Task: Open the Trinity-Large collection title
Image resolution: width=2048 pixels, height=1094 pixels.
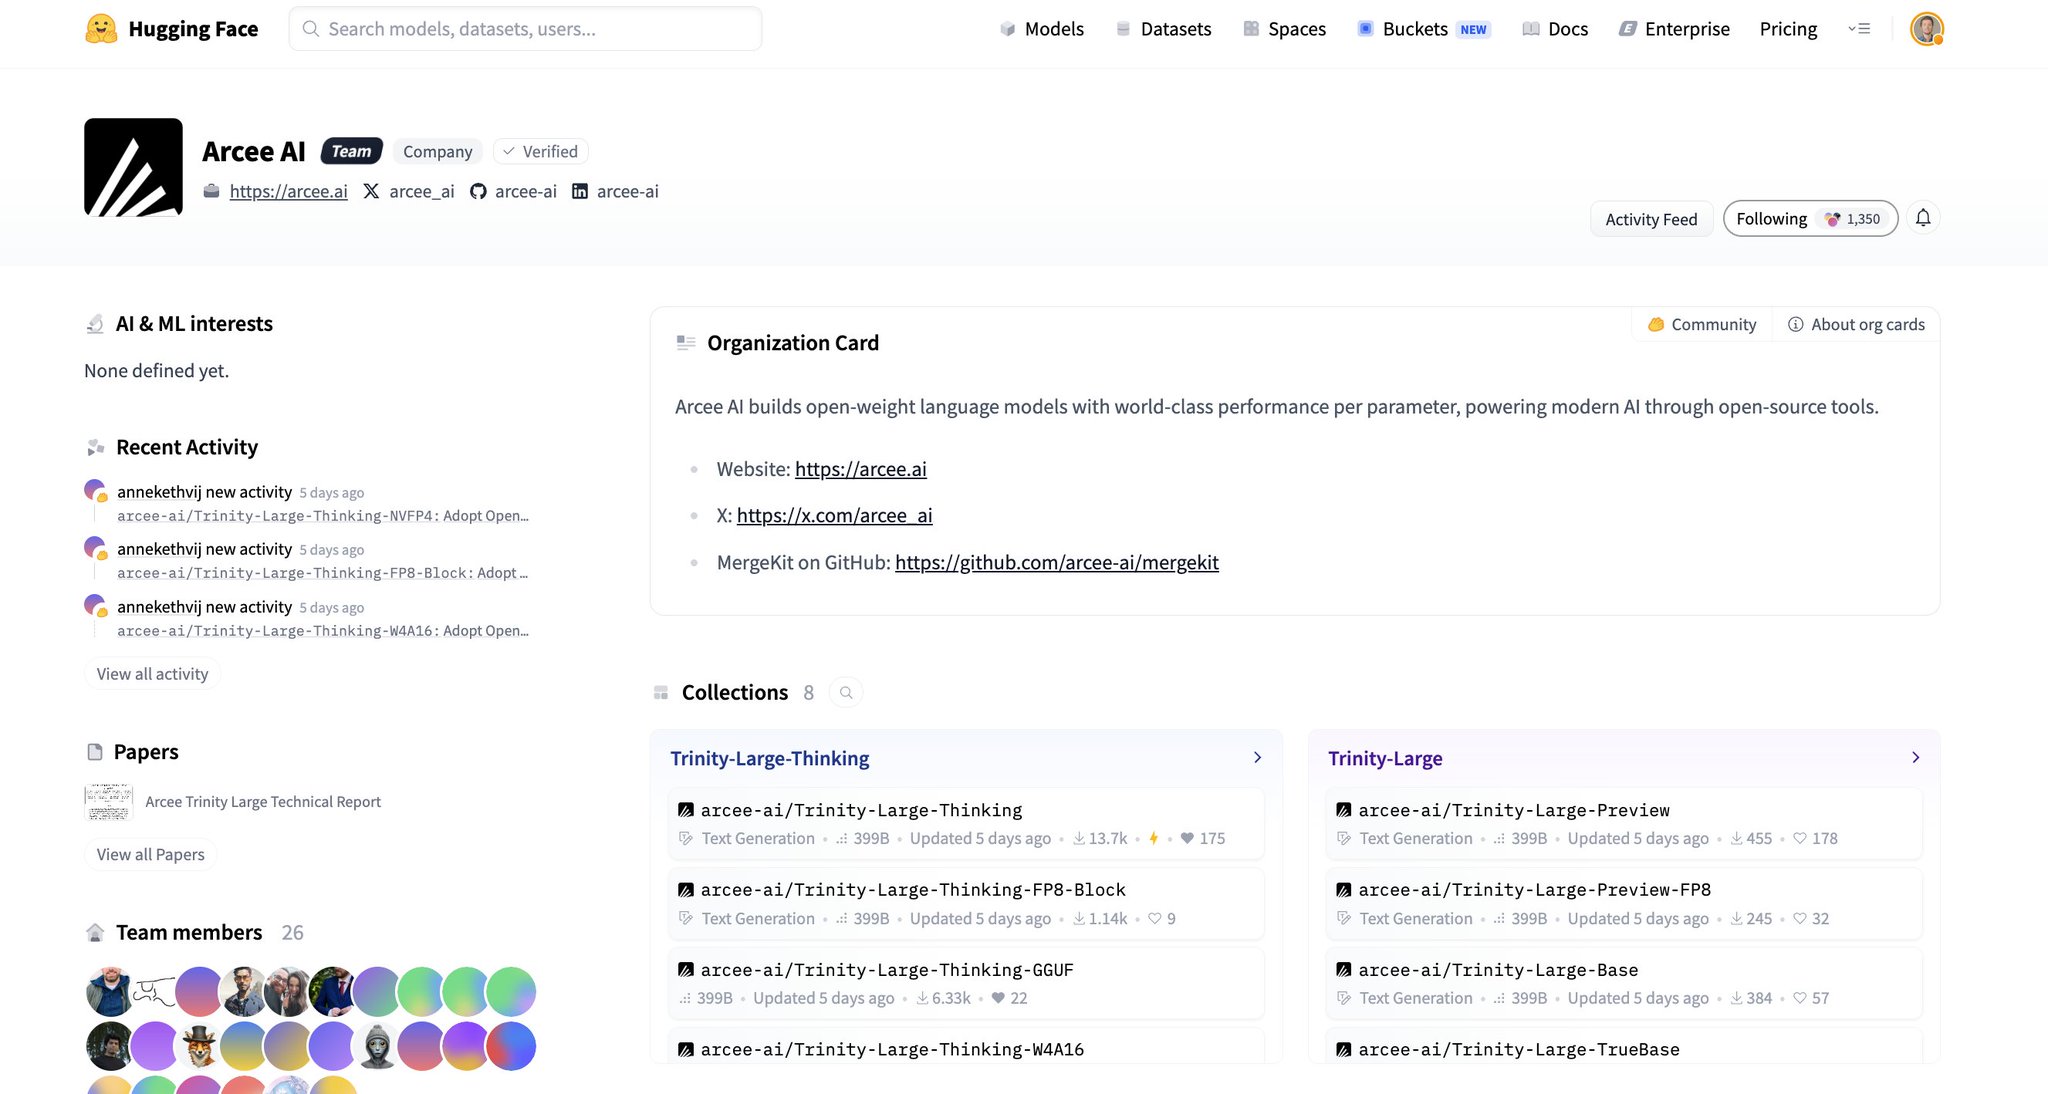Action: 1385,758
